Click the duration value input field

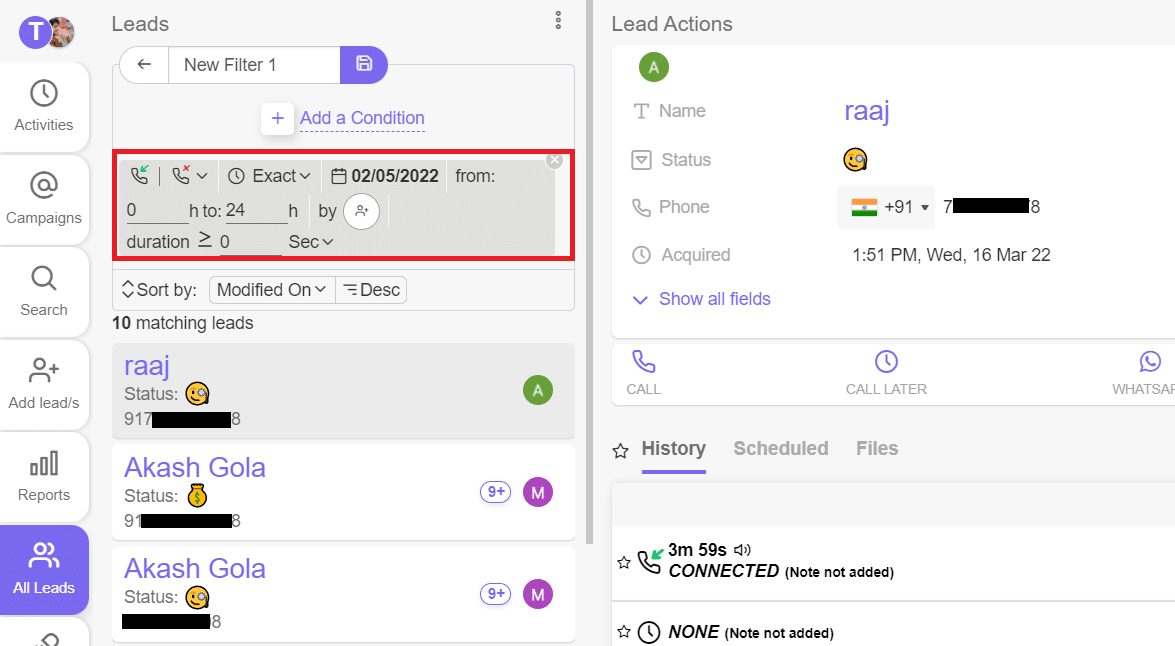click(250, 242)
